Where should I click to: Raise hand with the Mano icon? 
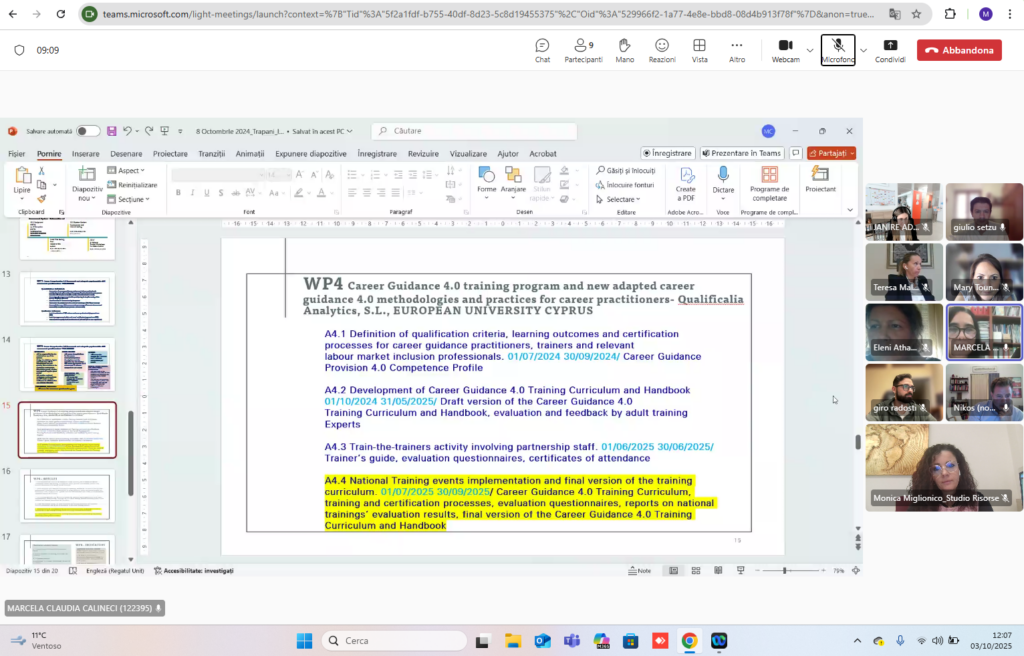pos(624,50)
